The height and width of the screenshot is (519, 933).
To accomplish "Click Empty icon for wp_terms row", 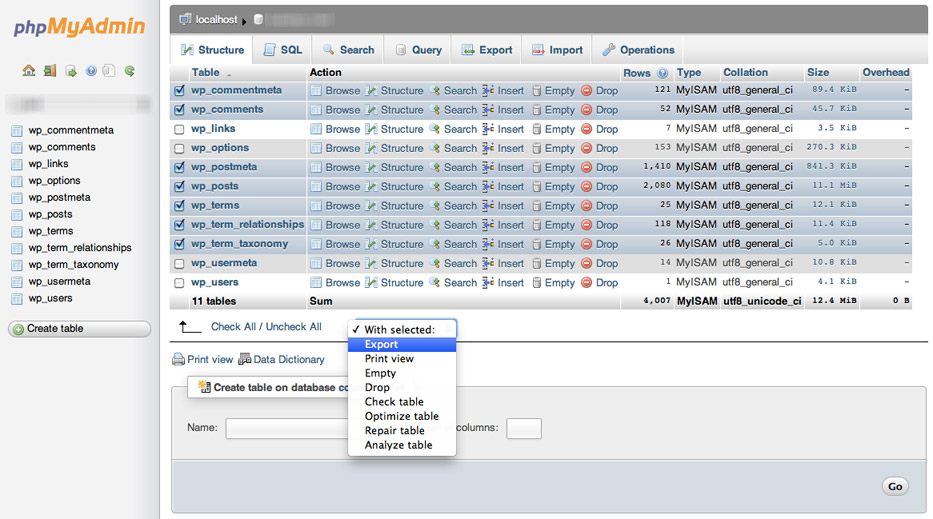I will [x=537, y=206].
